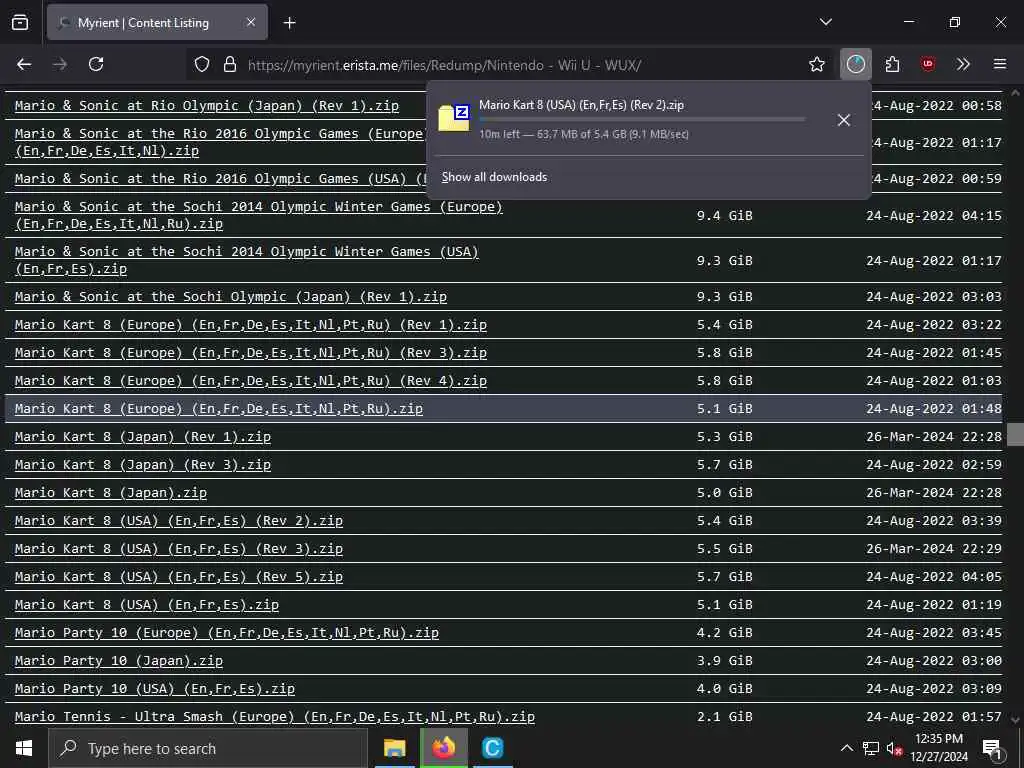Viewport: 1024px width, 768px height.
Task: Download Mario Party 10 Europe zip
Action: coord(227,633)
